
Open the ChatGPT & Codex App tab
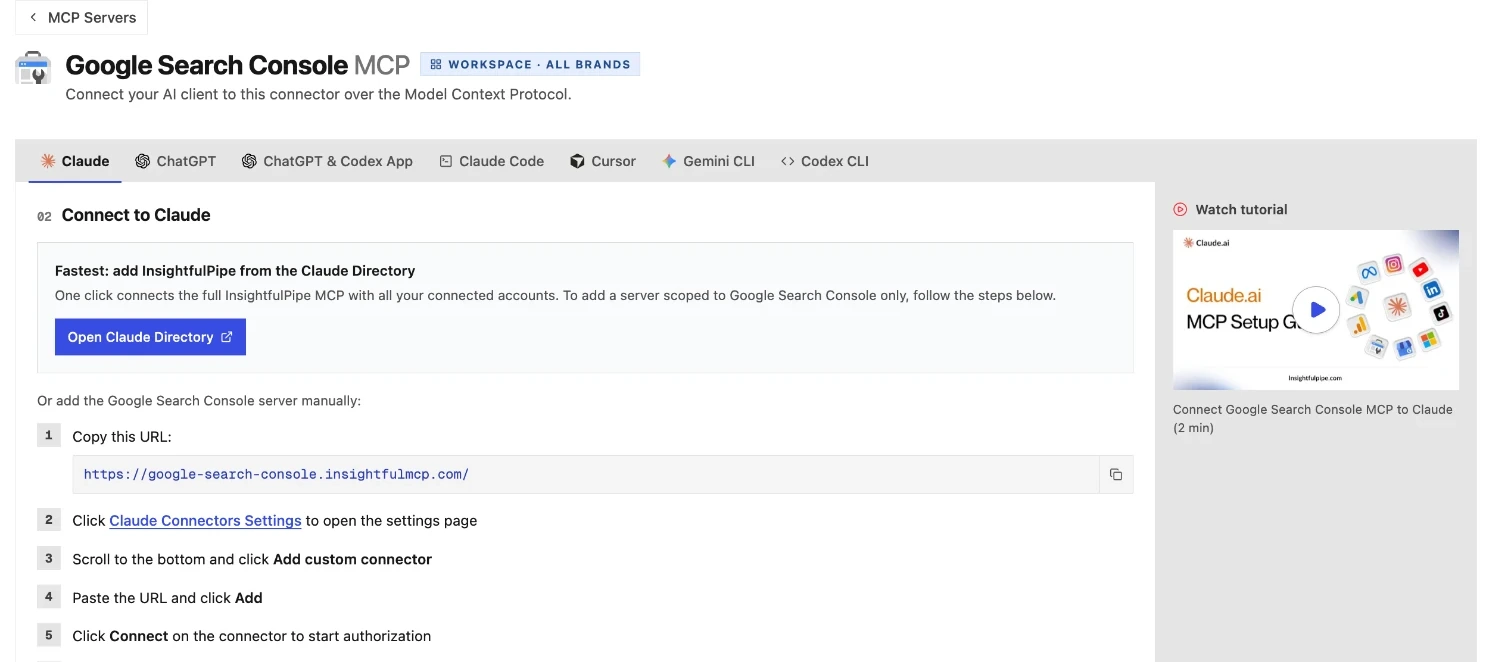(x=327, y=161)
